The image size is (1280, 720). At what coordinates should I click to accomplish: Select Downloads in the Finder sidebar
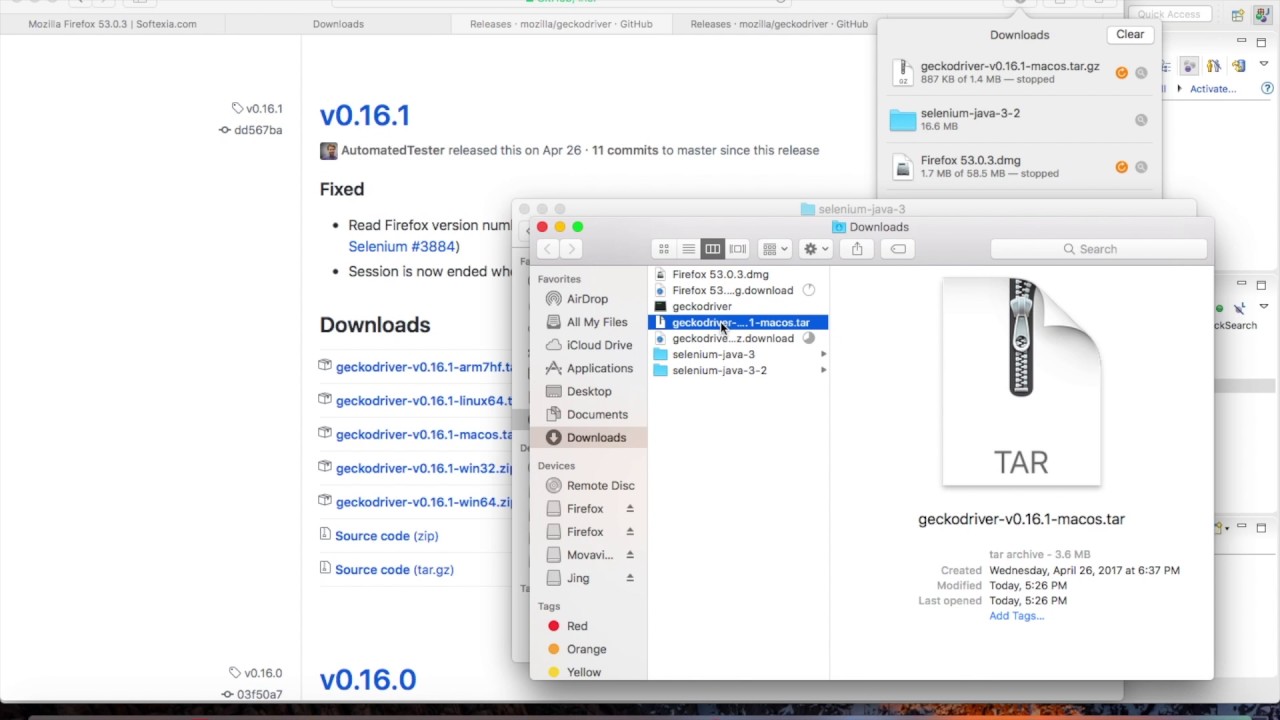tap(596, 437)
